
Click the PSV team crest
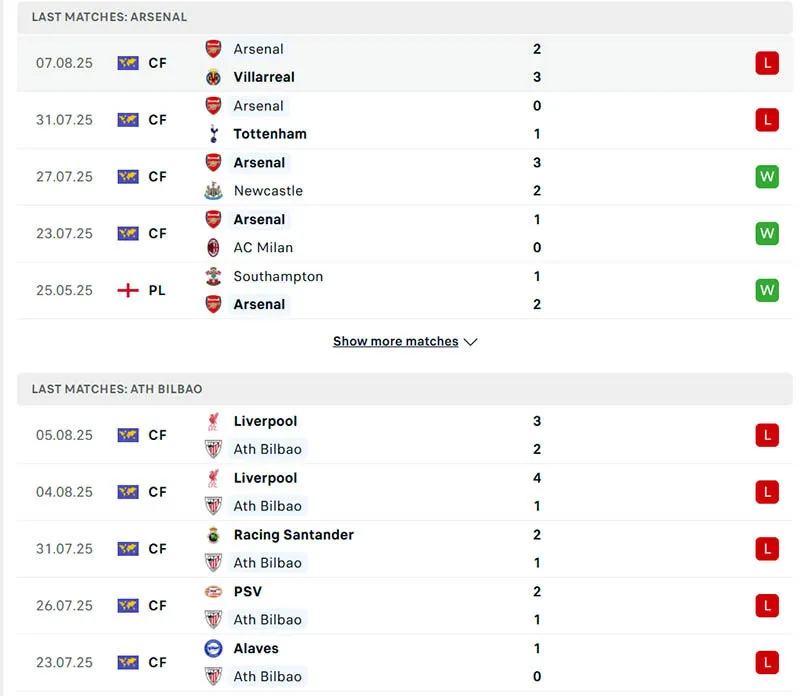pyautogui.click(x=212, y=590)
